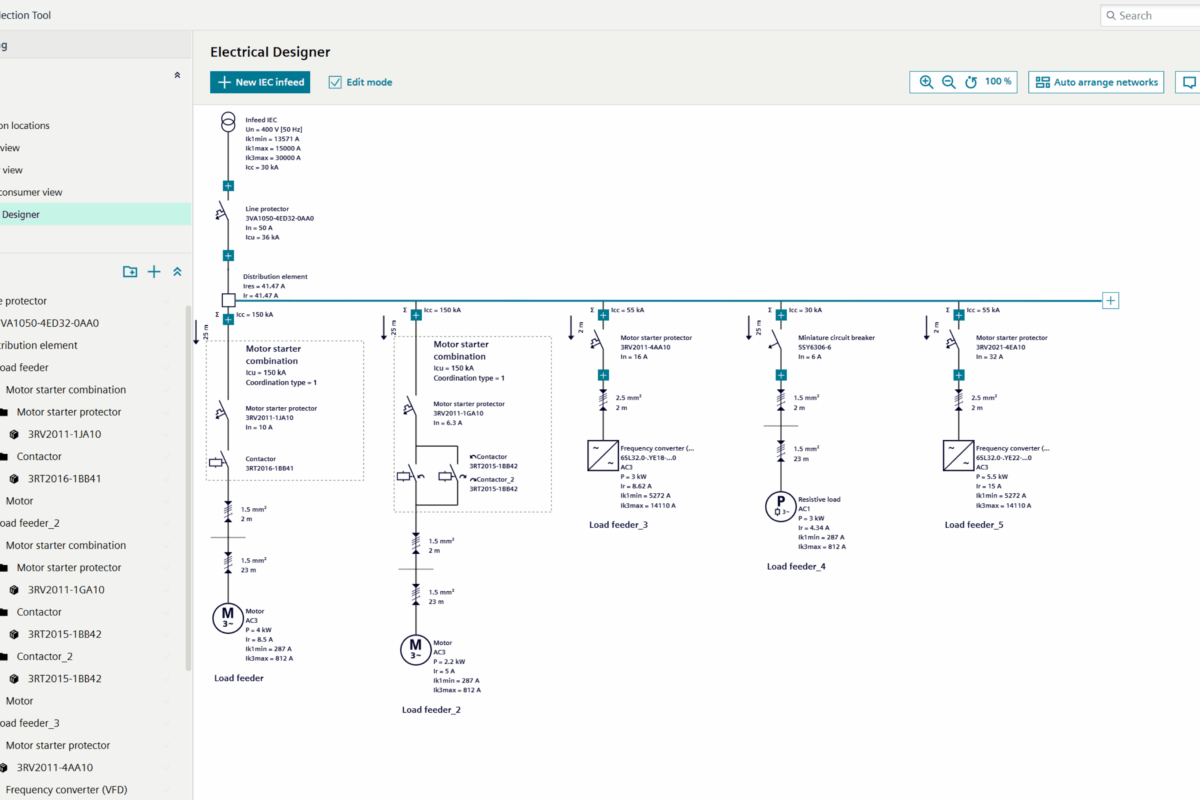The image size is (1200, 800).
Task: Select the Load feeder motor symbol
Action: [227, 618]
